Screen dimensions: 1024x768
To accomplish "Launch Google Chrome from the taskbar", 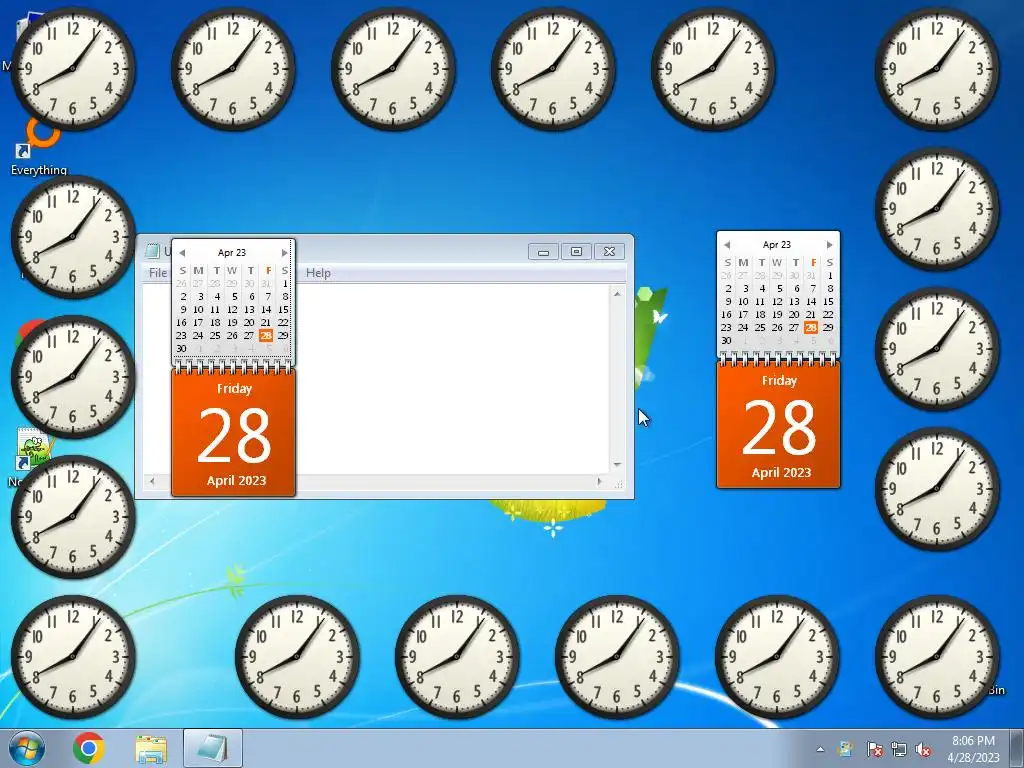I will click(89, 748).
